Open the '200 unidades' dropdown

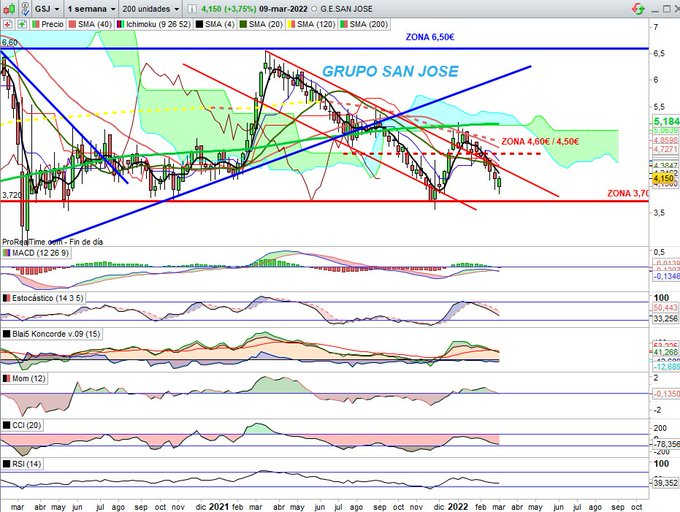point(150,9)
